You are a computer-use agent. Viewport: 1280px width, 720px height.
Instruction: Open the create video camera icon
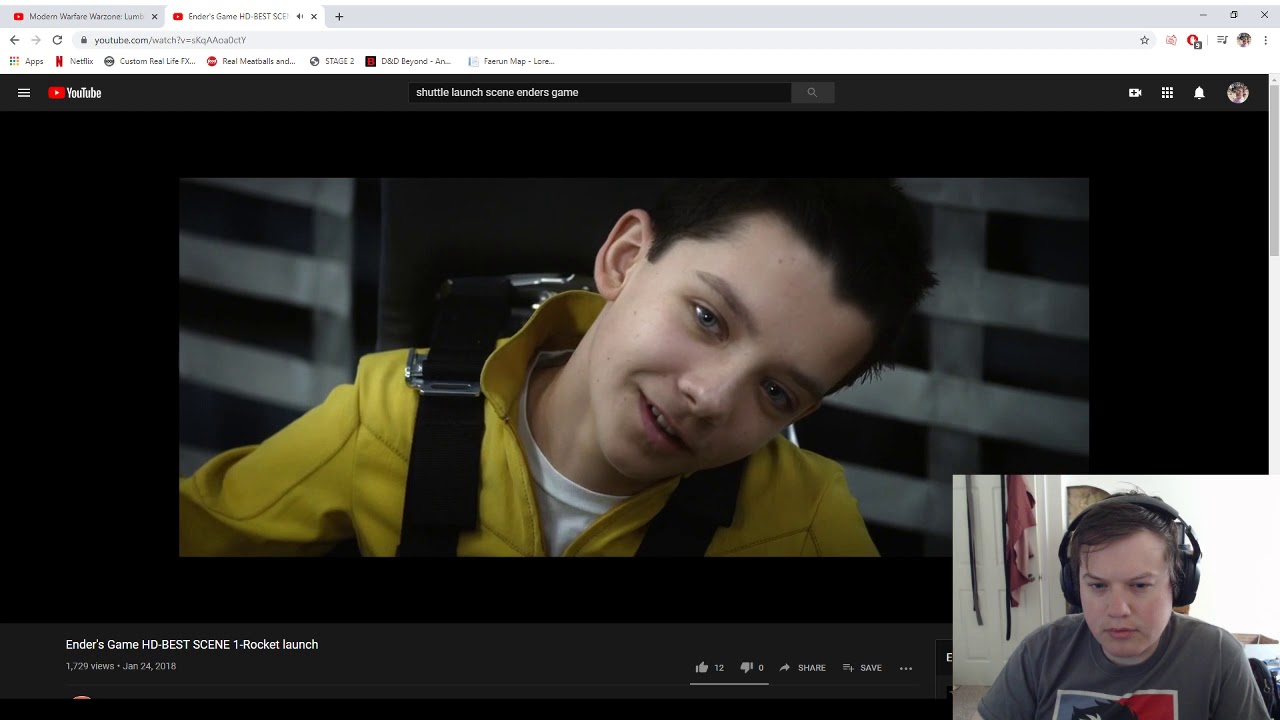pyautogui.click(x=1135, y=93)
